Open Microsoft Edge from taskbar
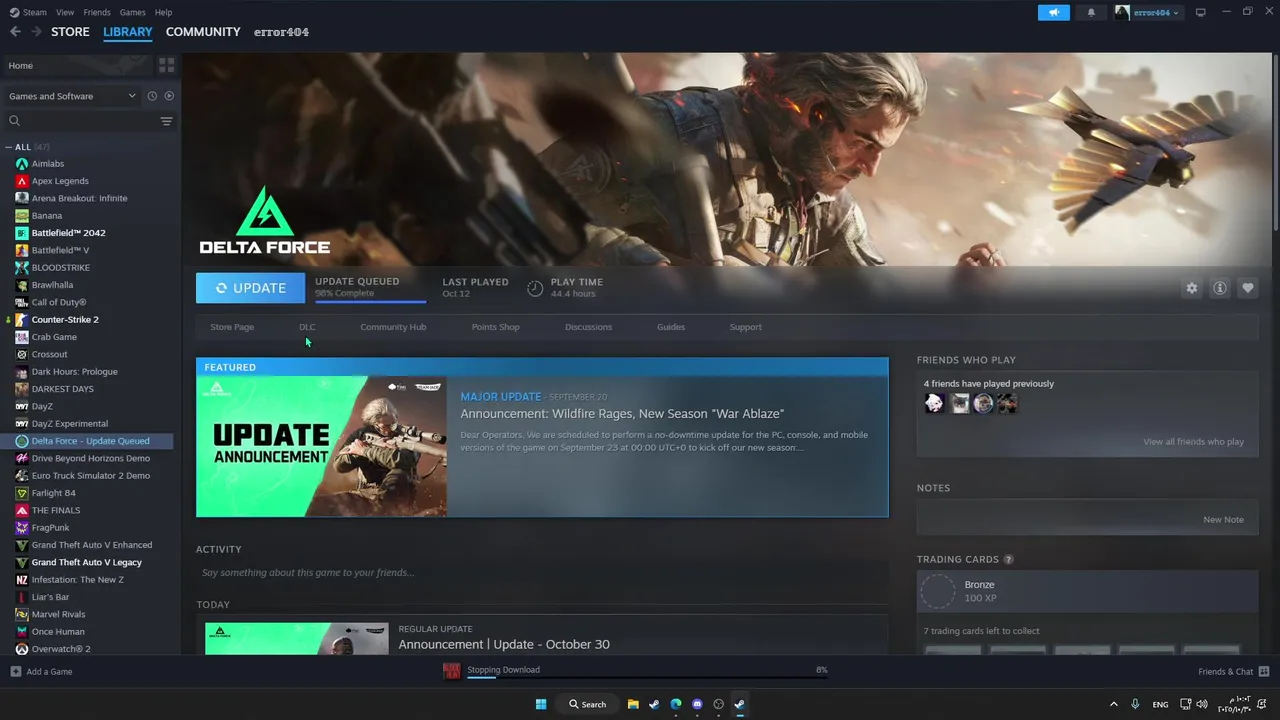 (x=676, y=704)
